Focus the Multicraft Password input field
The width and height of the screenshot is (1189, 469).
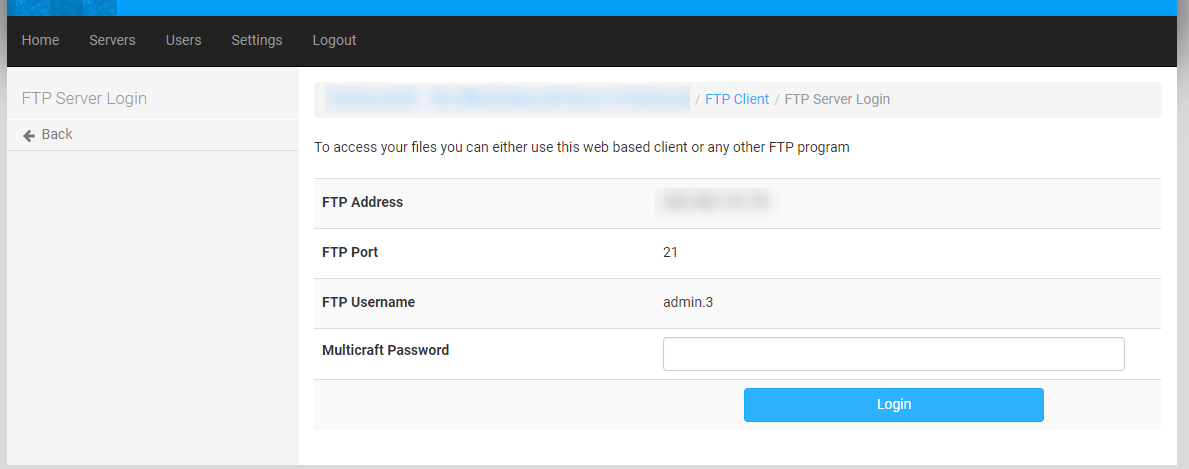click(893, 354)
